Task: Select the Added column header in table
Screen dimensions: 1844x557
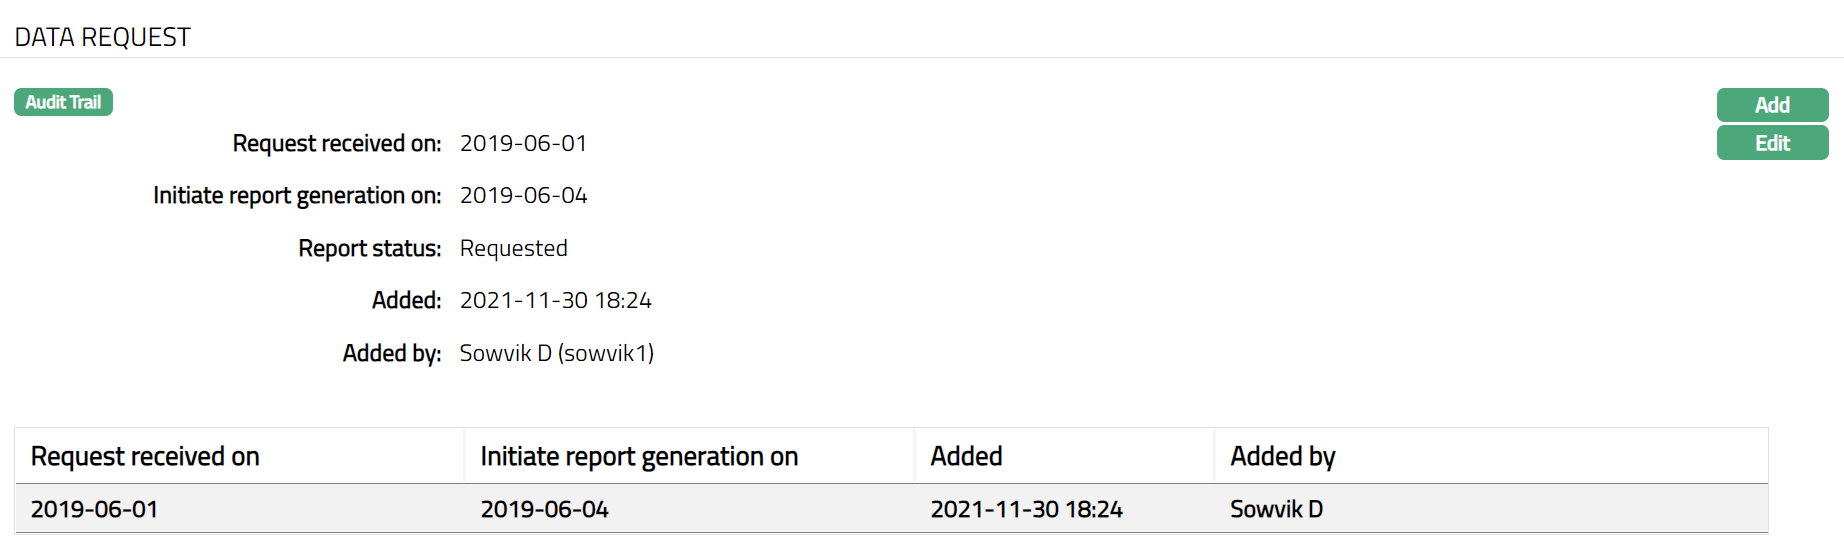Action: (x=966, y=456)
